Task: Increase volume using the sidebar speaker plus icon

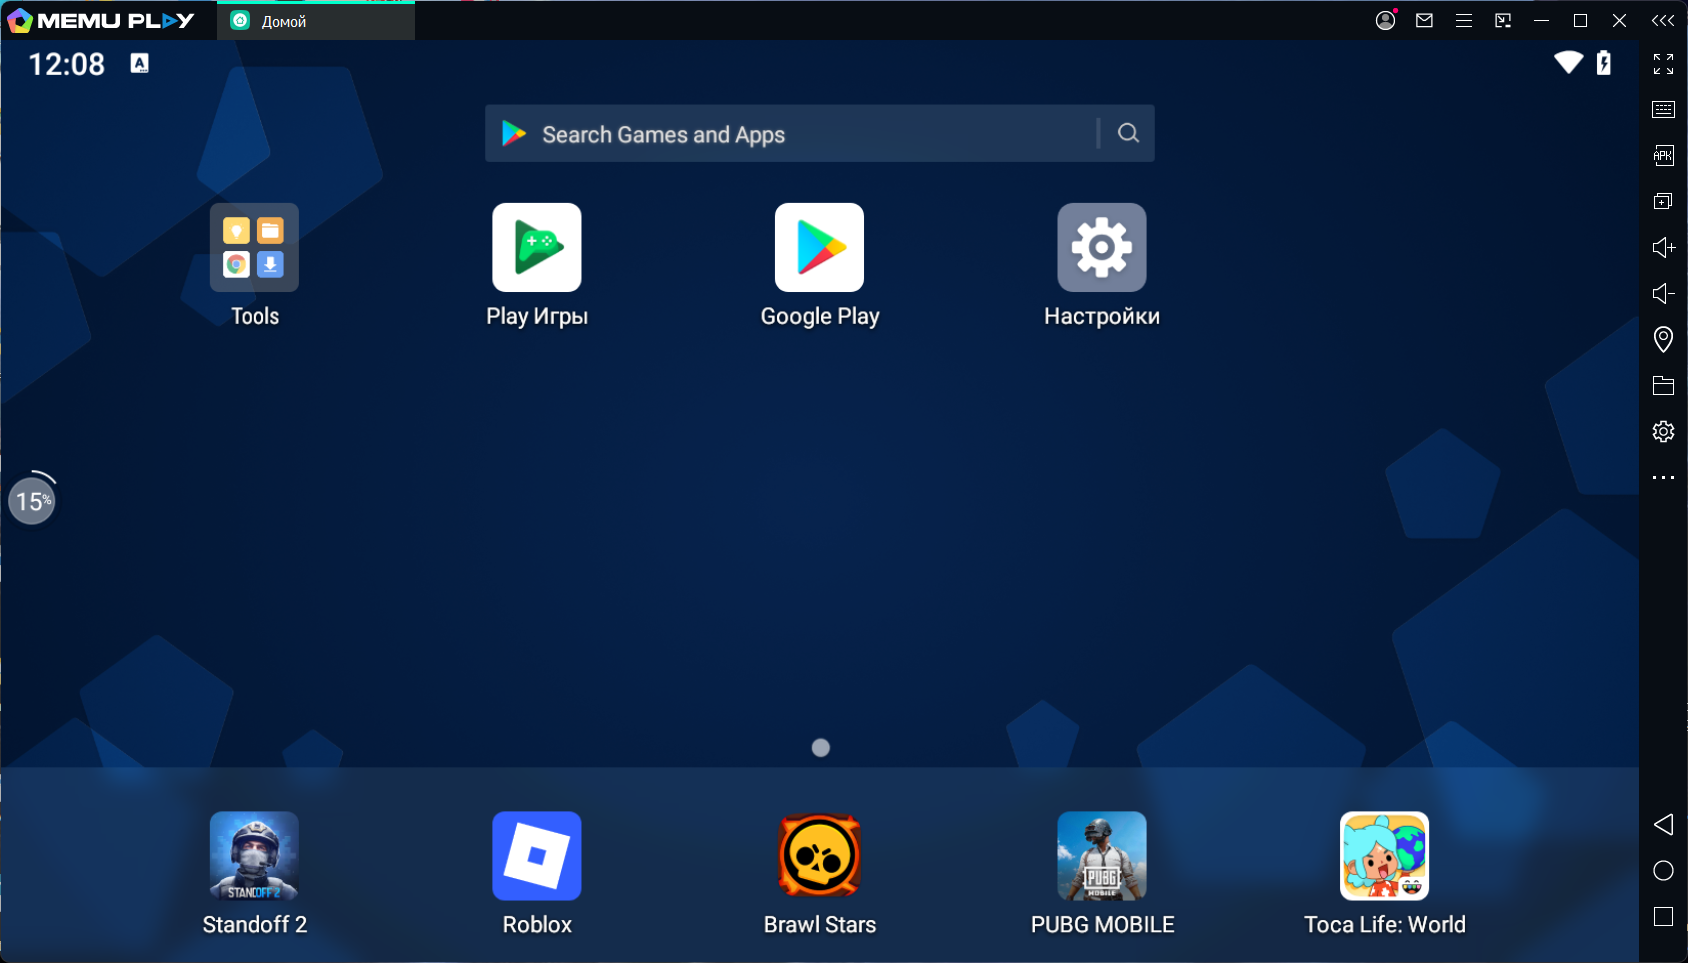Action: [x=1663, y=248]
